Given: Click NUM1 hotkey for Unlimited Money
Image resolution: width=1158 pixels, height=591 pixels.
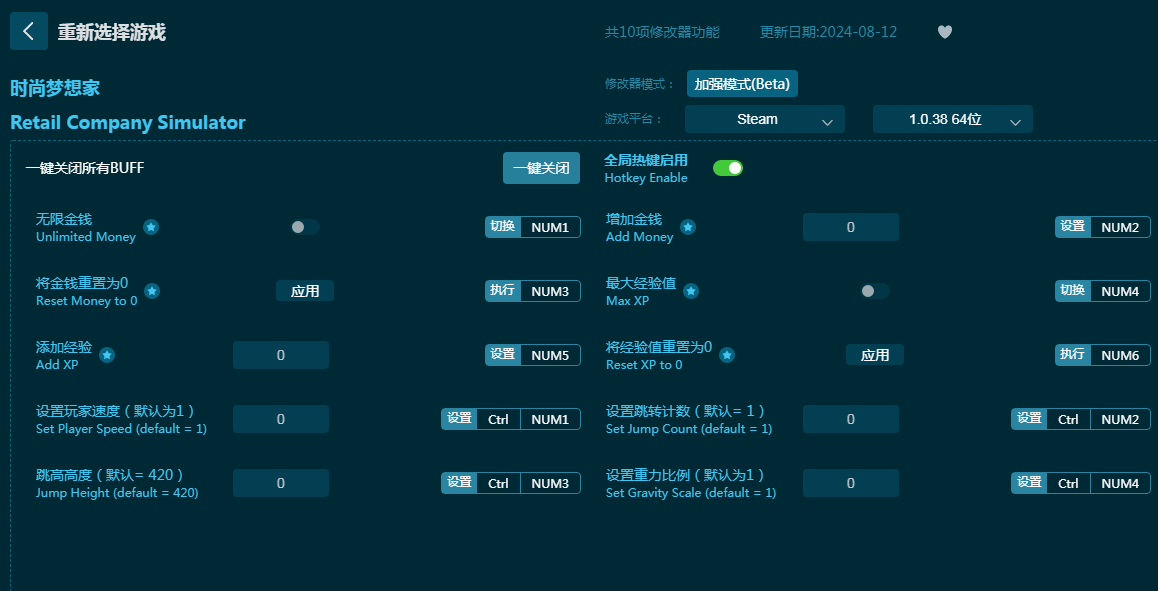Looking at the screenshot, I should coord(550,227).
